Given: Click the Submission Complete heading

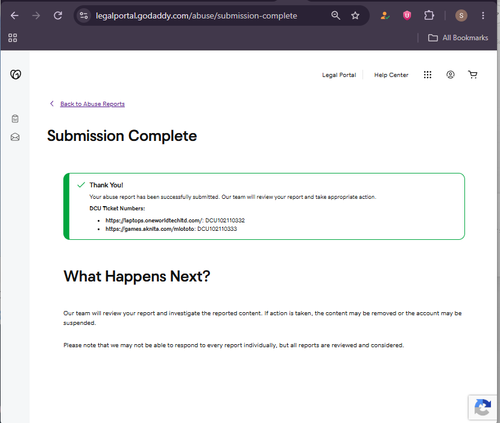Looking at the screenshot, I should [x=122, y=136].
